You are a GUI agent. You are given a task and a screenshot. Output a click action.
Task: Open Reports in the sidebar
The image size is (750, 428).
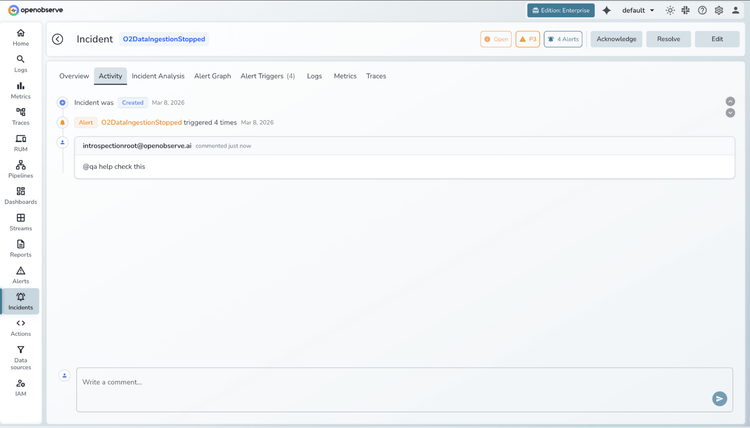(x=21, y=248)
